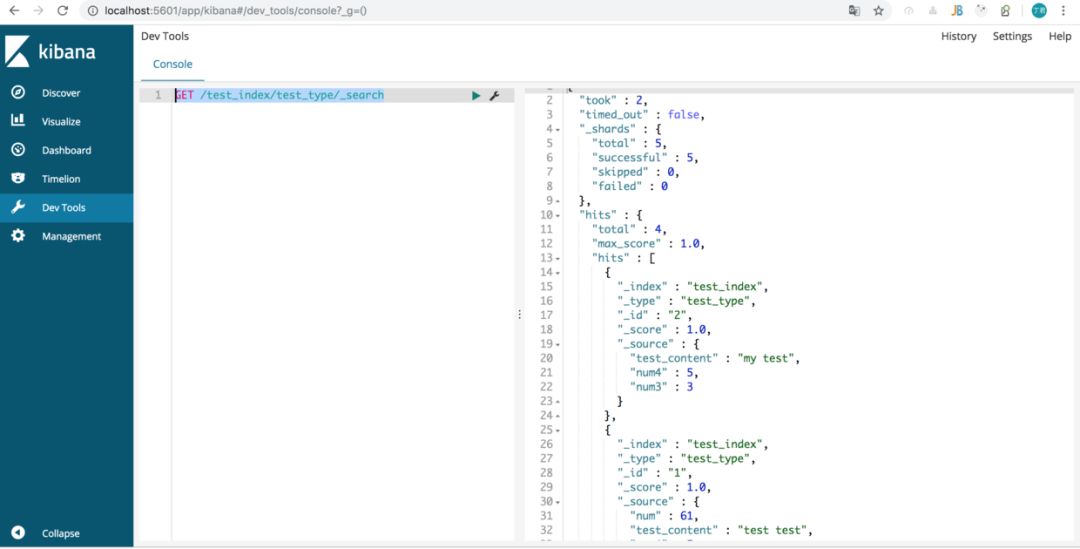Click the Dashboard gauge icon
Screen dimensions: 1080x549
pyautogui.click(x=18, y=150)
